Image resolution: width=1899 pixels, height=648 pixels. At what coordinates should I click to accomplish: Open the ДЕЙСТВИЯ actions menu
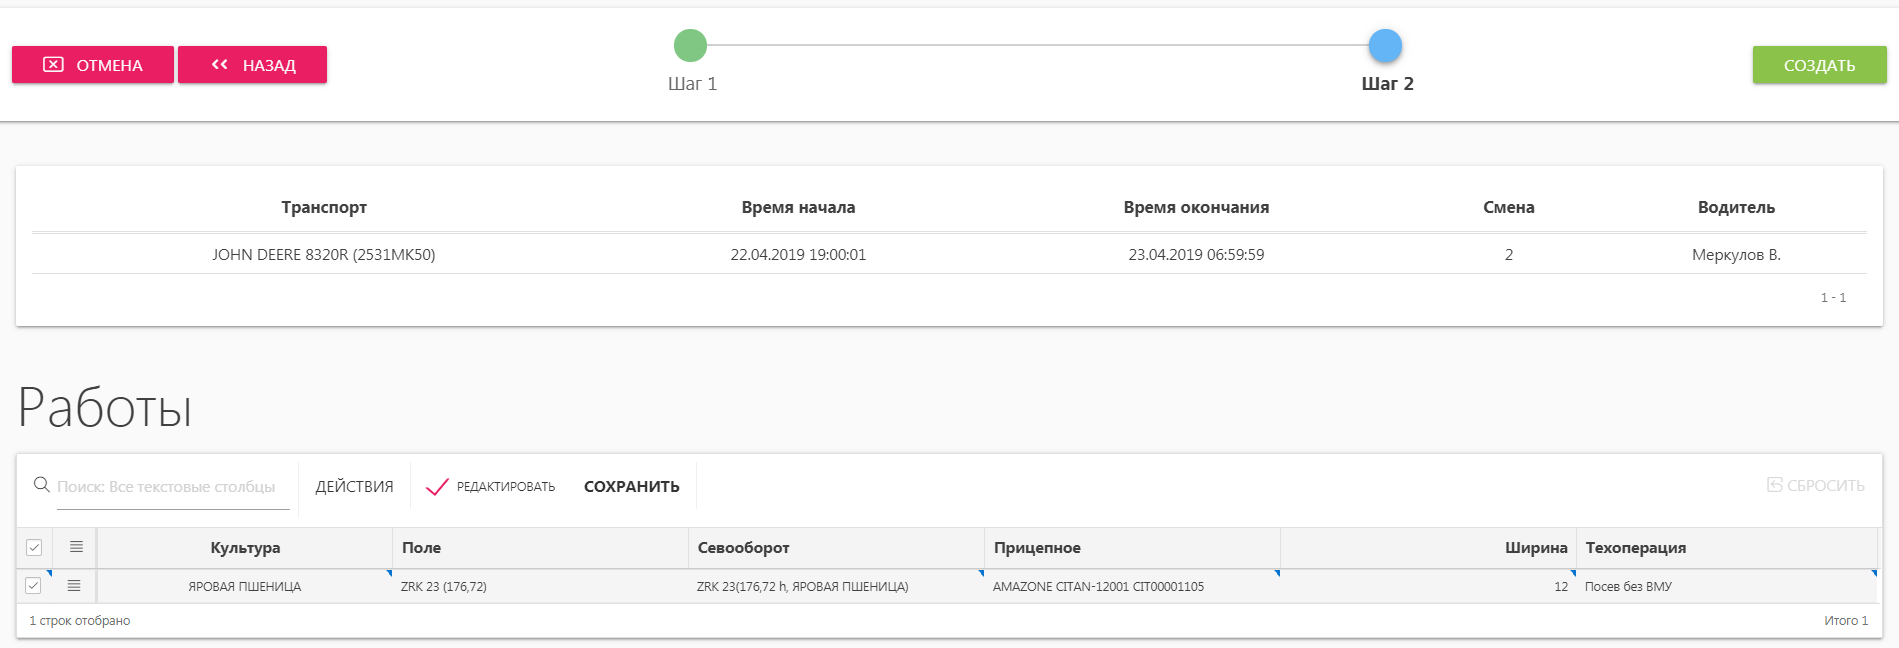(x=354, y=487)
